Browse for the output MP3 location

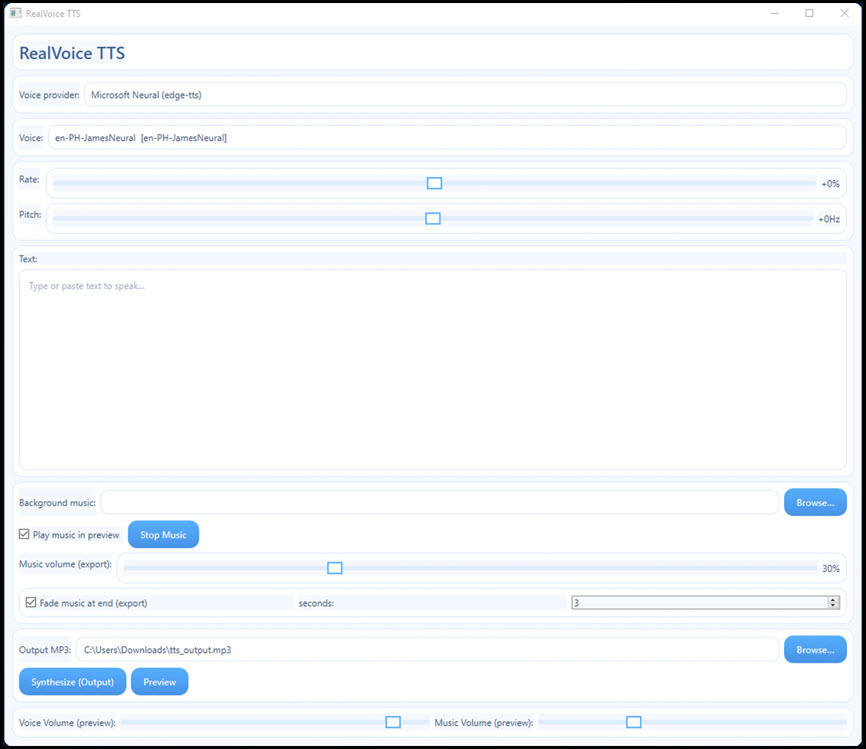815,650
